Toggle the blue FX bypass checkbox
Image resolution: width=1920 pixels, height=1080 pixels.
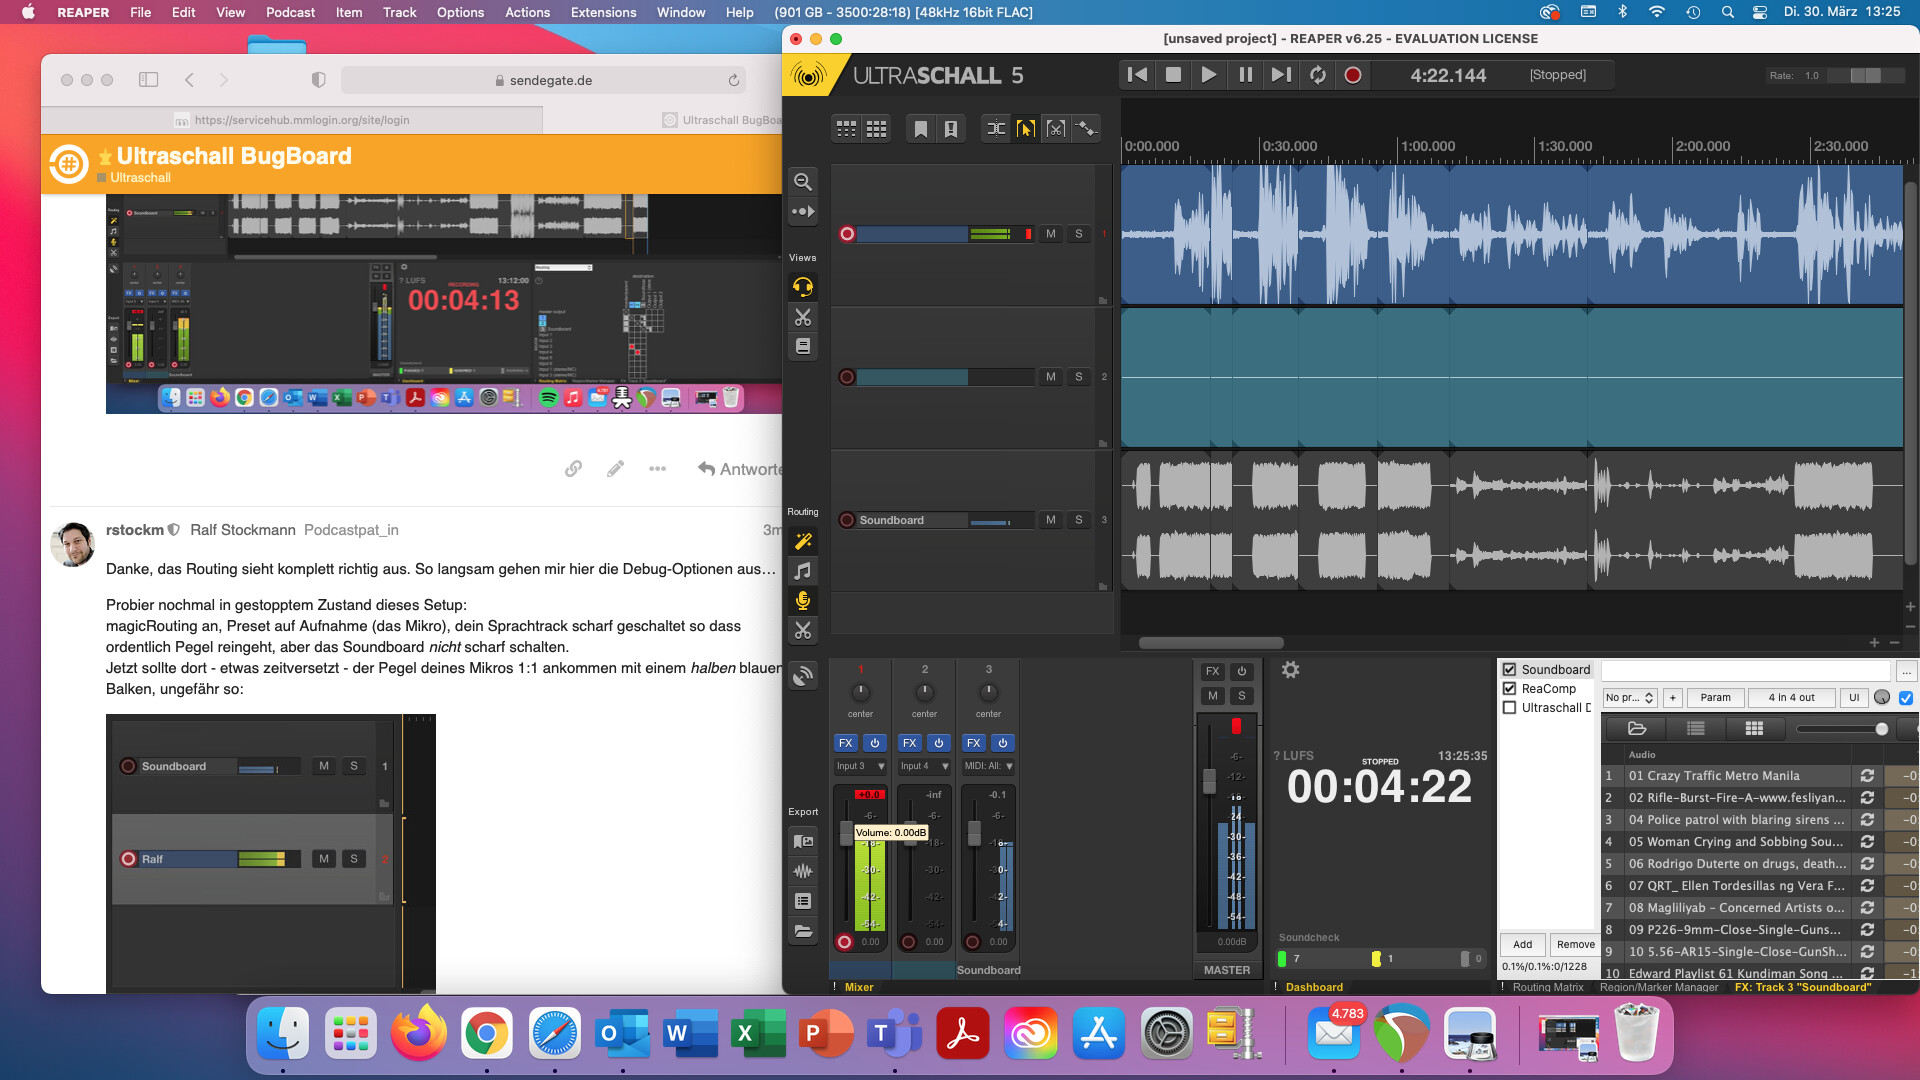click(x=1905, y=698)
